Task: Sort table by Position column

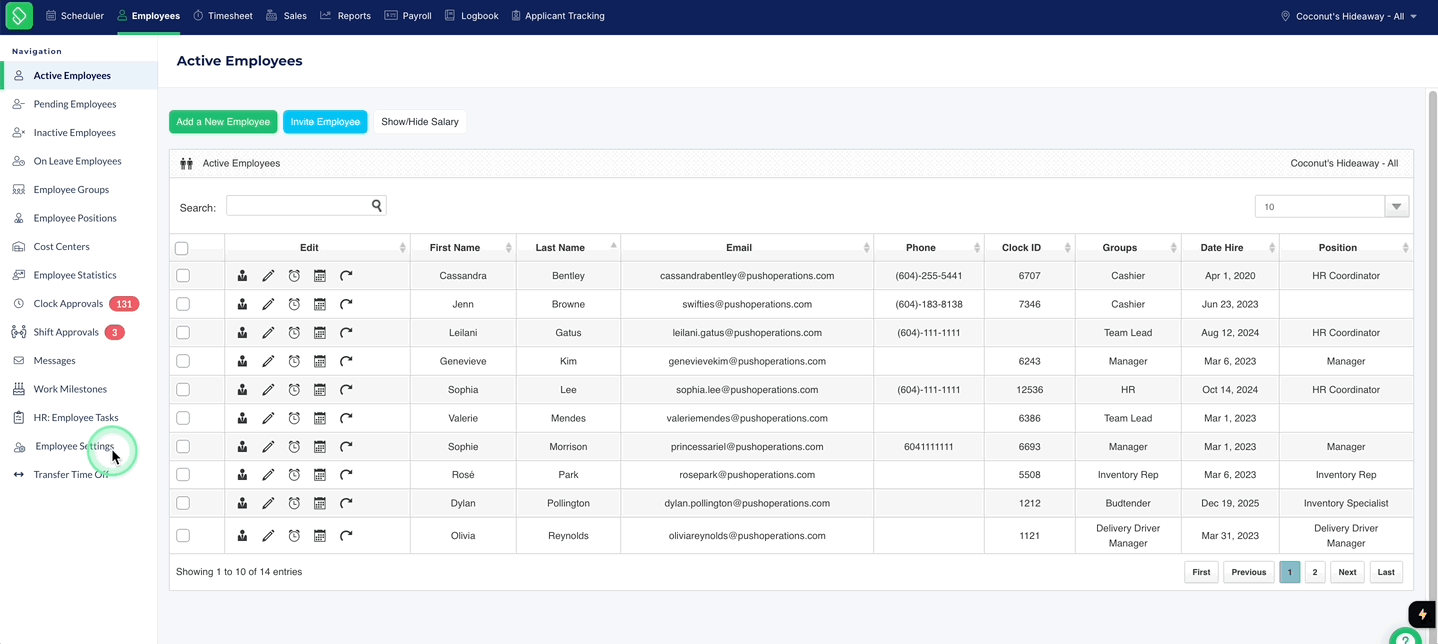Action: [1346, 247]
